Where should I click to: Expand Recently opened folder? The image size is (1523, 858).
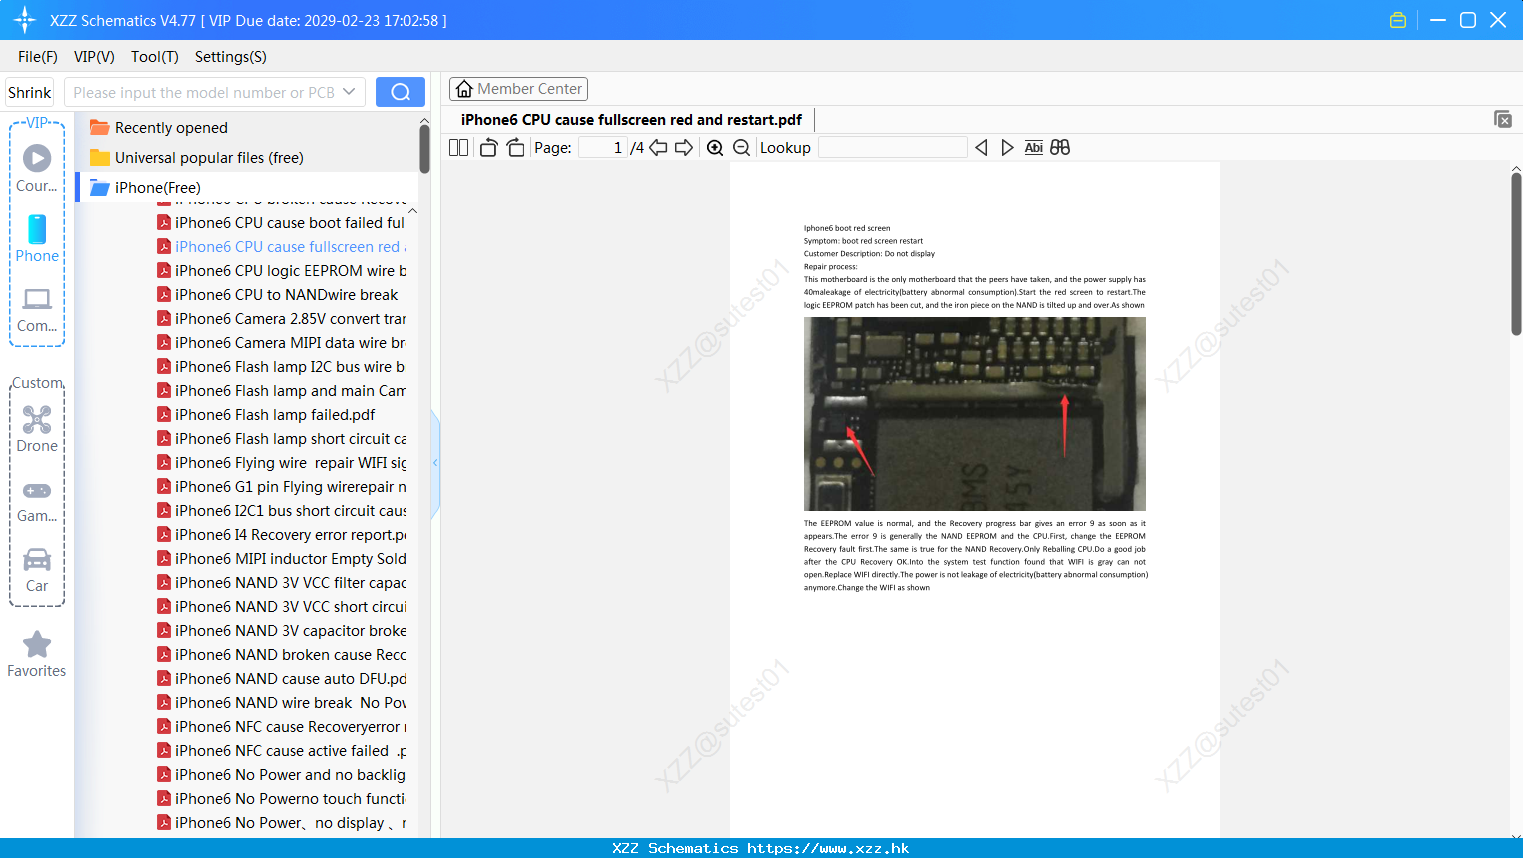(171, 128)
